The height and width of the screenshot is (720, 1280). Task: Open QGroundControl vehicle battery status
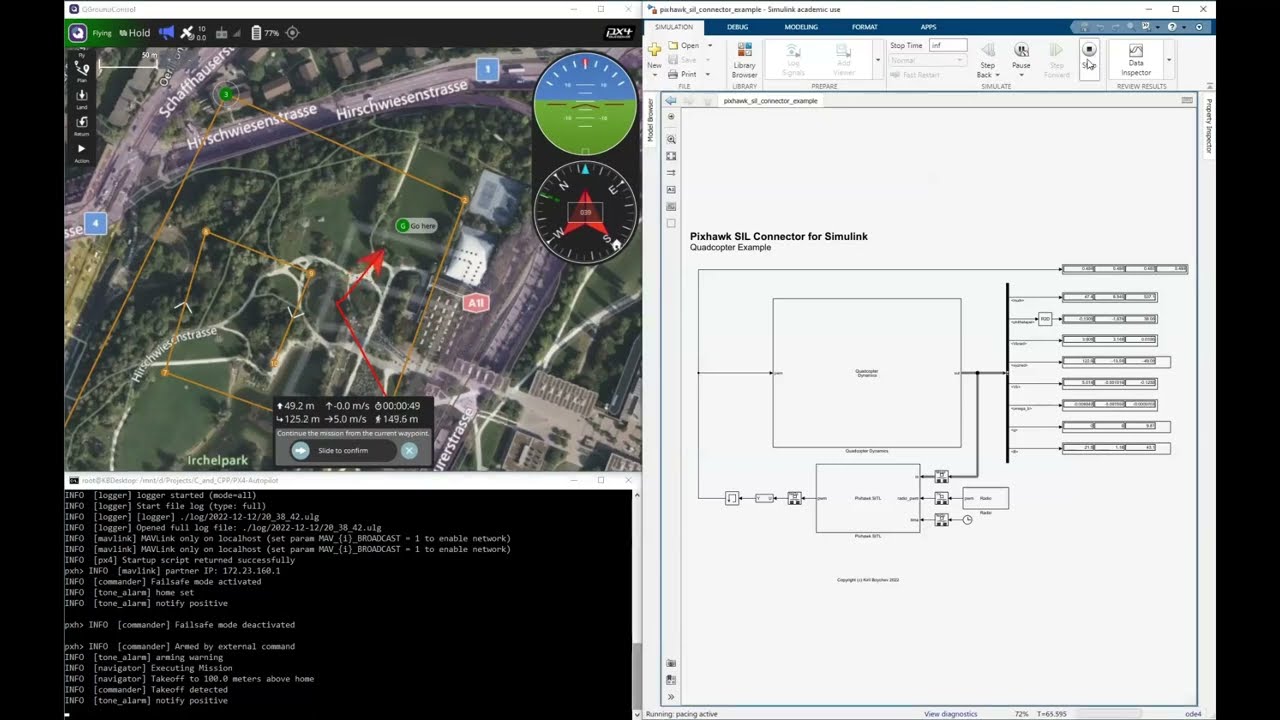(263, 32)
